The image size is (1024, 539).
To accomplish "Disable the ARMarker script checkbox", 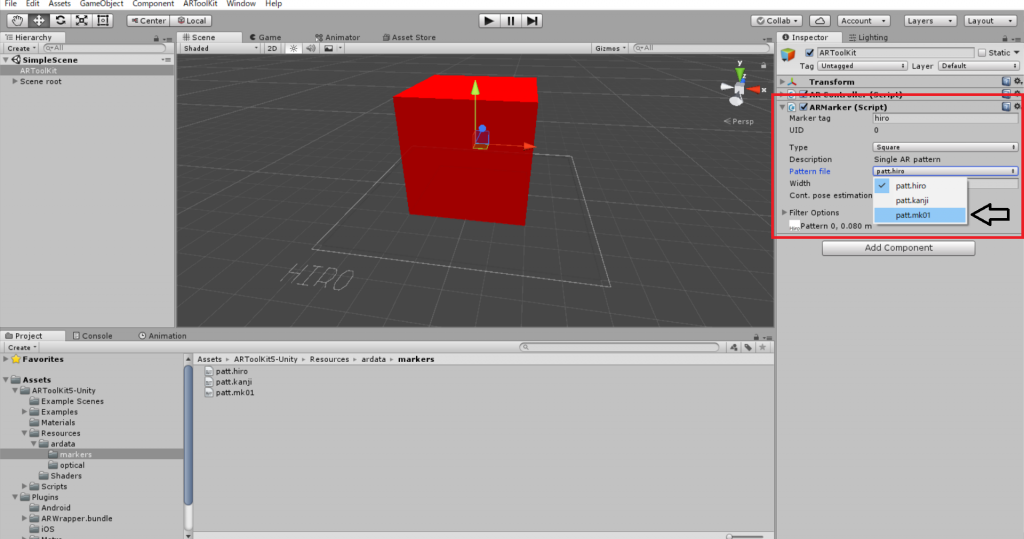I will [x=803, y=107].
